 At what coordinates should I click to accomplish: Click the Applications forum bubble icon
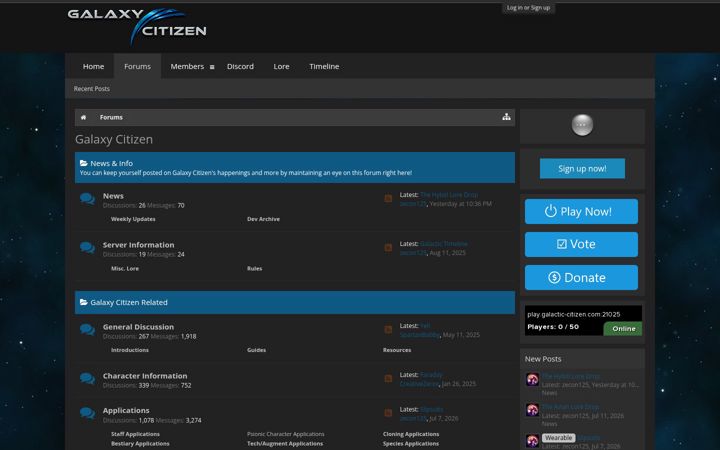click(x=87, y=413)
